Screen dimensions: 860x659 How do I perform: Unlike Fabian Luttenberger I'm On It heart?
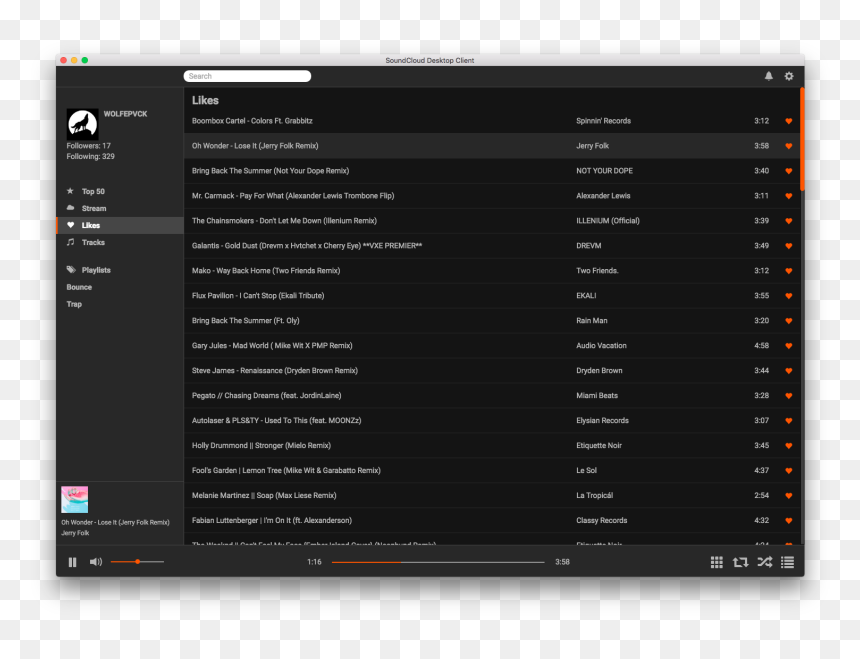(x=789, y=520)
